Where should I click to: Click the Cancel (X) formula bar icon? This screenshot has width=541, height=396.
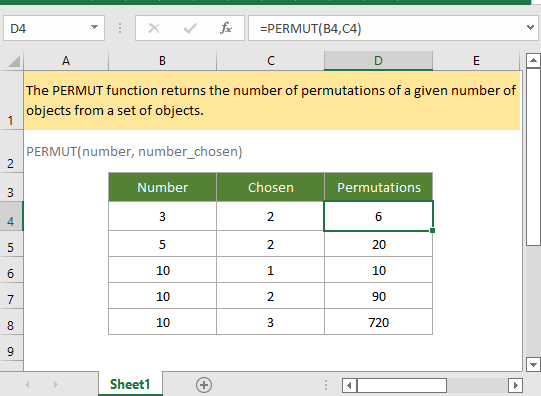154,28
